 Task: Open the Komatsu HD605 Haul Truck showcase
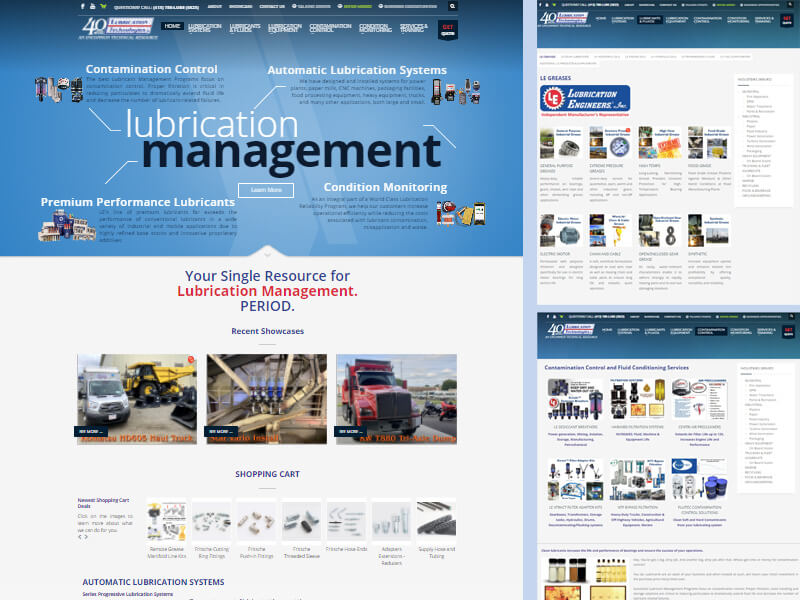[137, 396]
